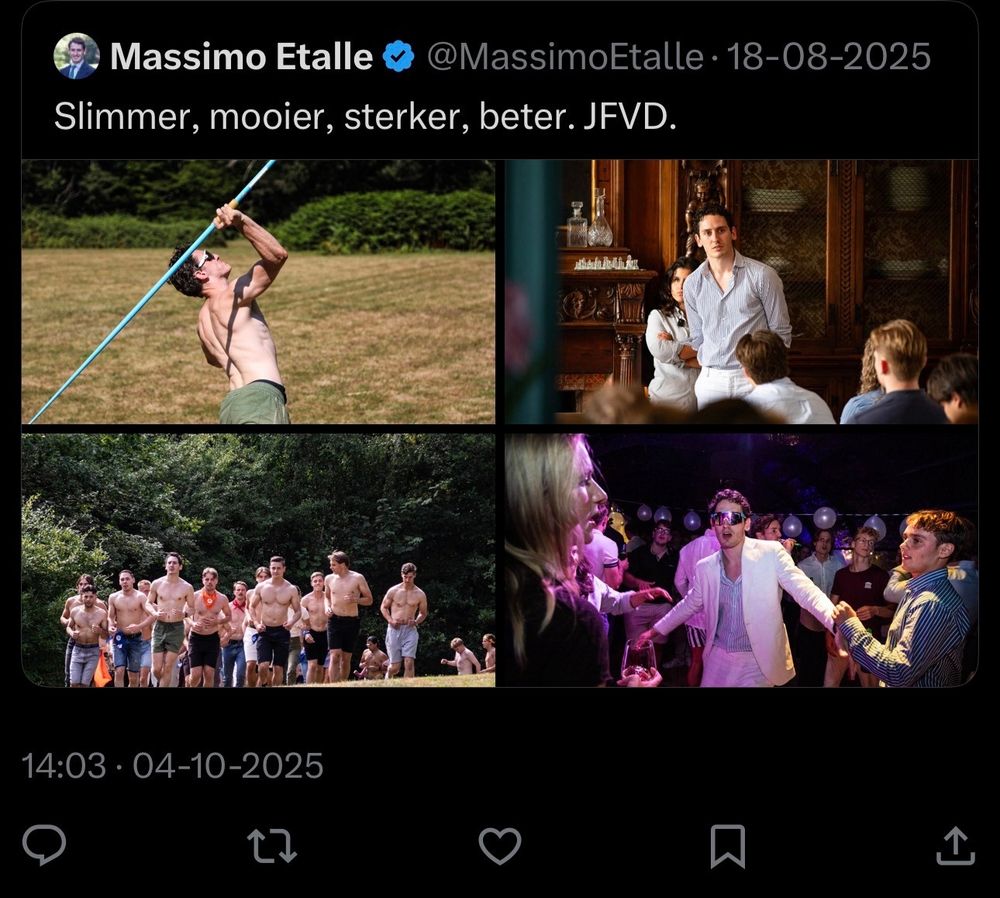The width and height of the screenshot is (1000, 898).
Task: Repost this tweet with retweet icon
Action: coord(272,846)
